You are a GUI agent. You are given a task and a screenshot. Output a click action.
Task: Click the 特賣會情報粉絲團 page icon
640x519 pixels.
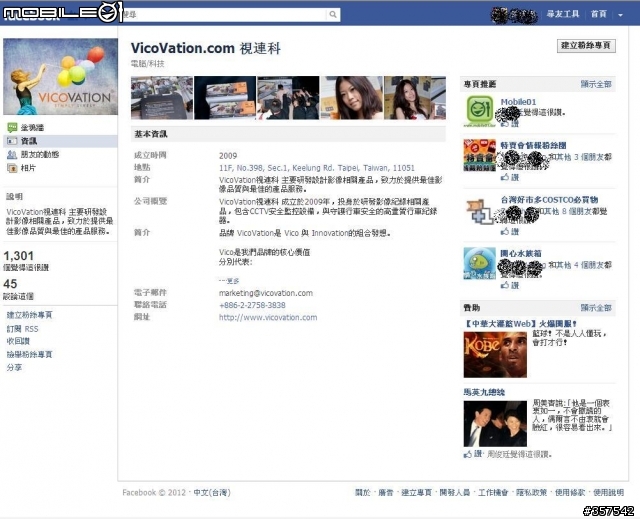pyautogui.click(x=480, y=155)
